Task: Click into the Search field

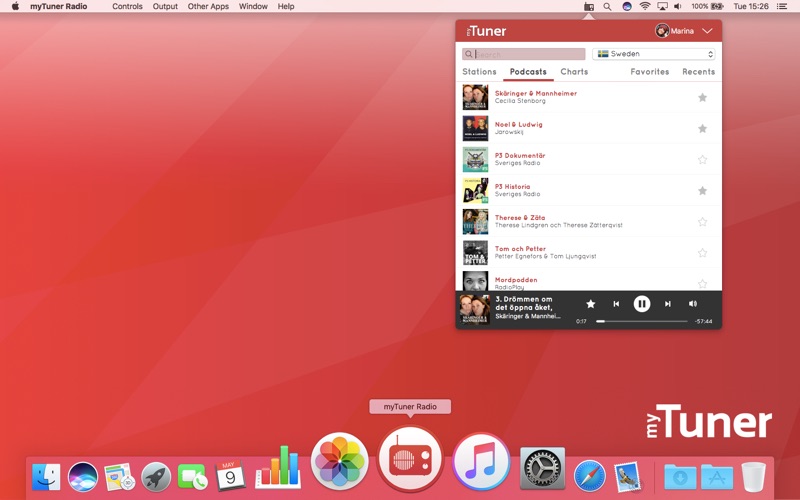Action: tap(523, 54)
